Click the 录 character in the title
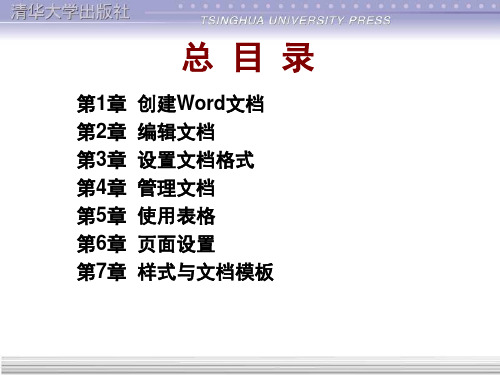This screenshot has height=375, width=500. point(298,58)
